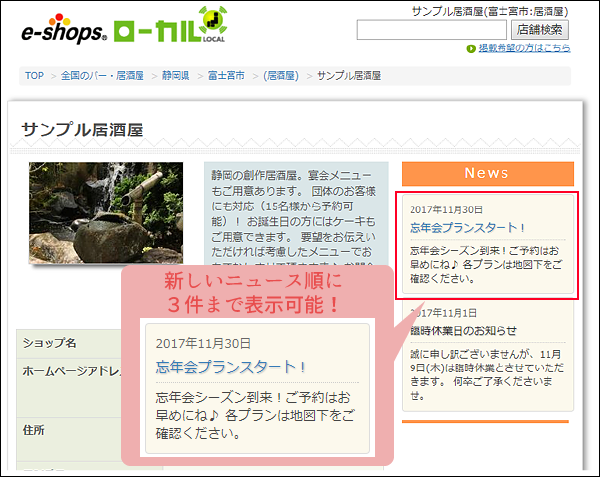This screenshot has height=478, width=600.
Task: Open 忘年会プランスタート！ link in News sidebar
Action: coord(467,228)
